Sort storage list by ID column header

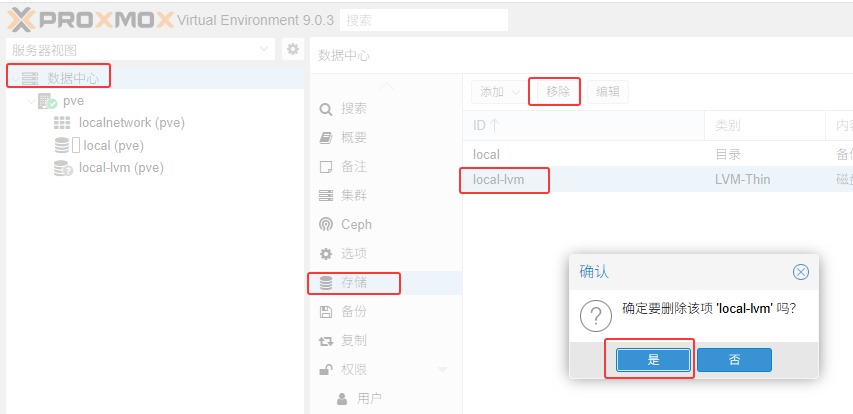(x=486, y=125)
